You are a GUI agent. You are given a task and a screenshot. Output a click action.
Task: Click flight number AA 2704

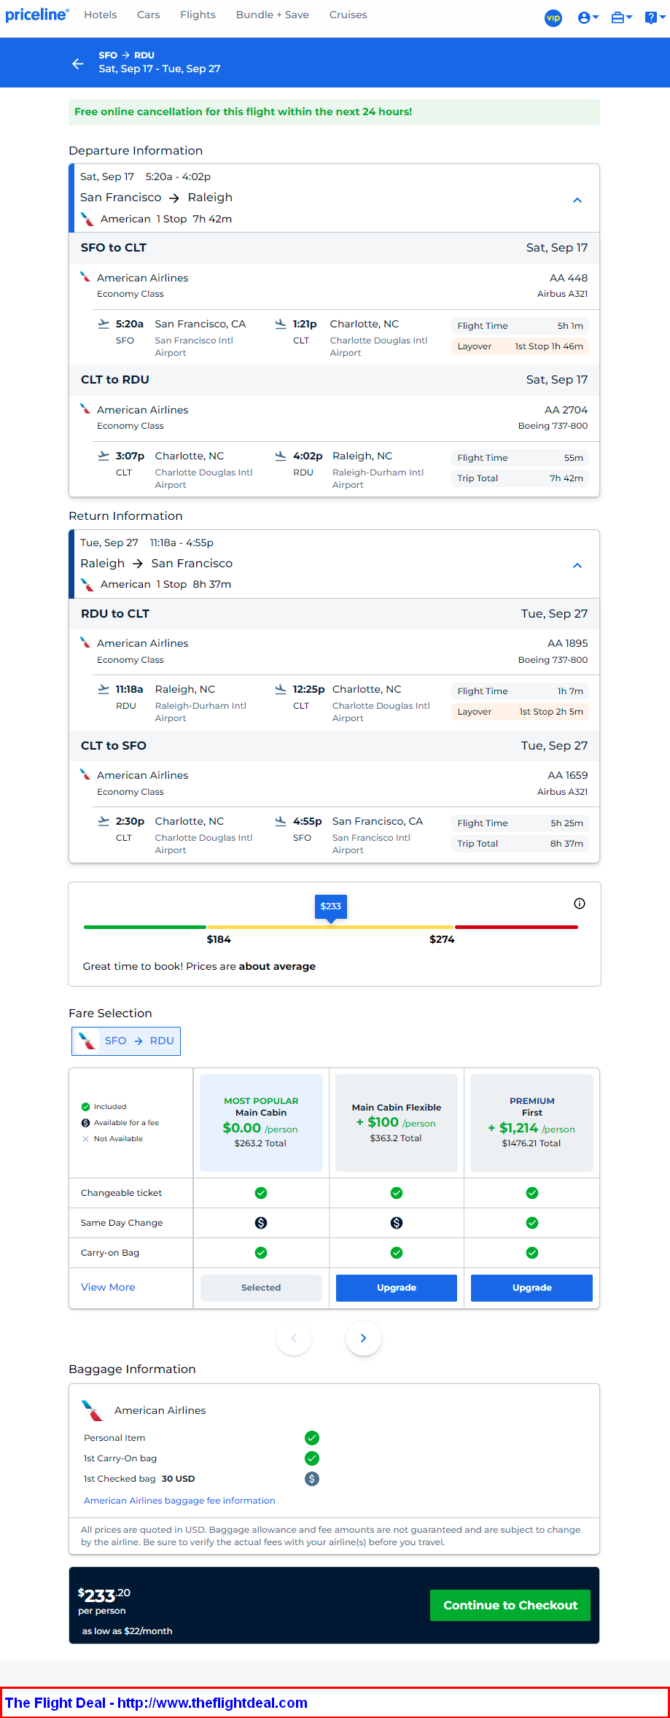566,410
